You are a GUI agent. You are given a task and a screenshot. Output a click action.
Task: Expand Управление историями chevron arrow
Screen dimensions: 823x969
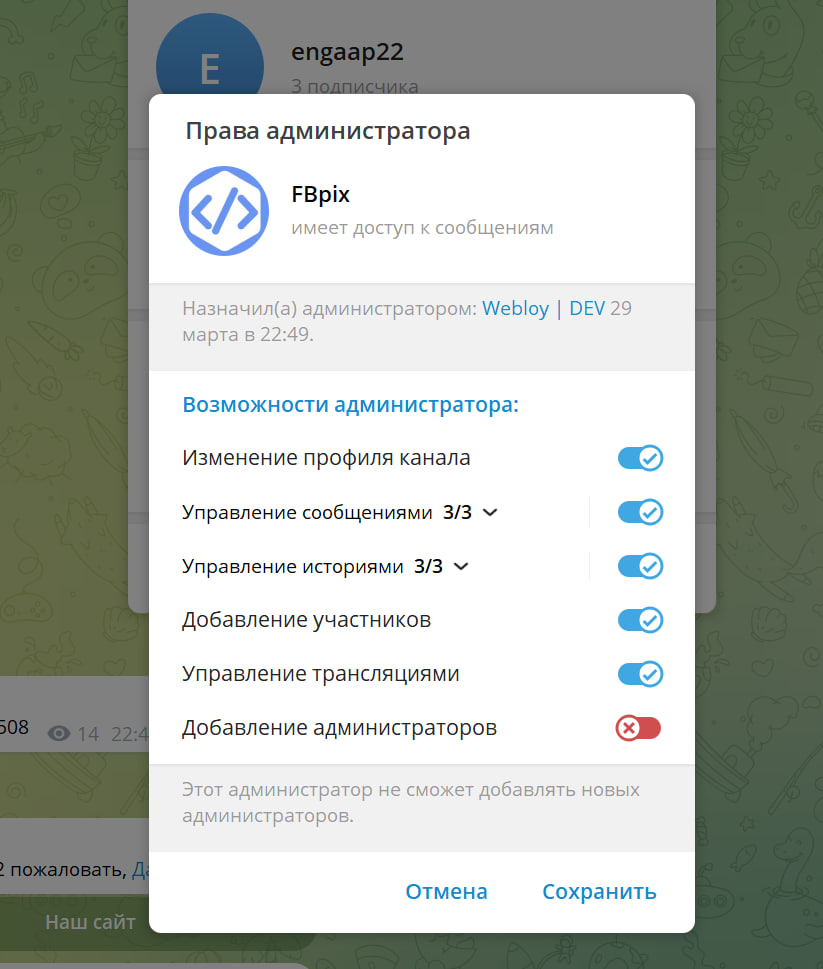click(461, 567)
